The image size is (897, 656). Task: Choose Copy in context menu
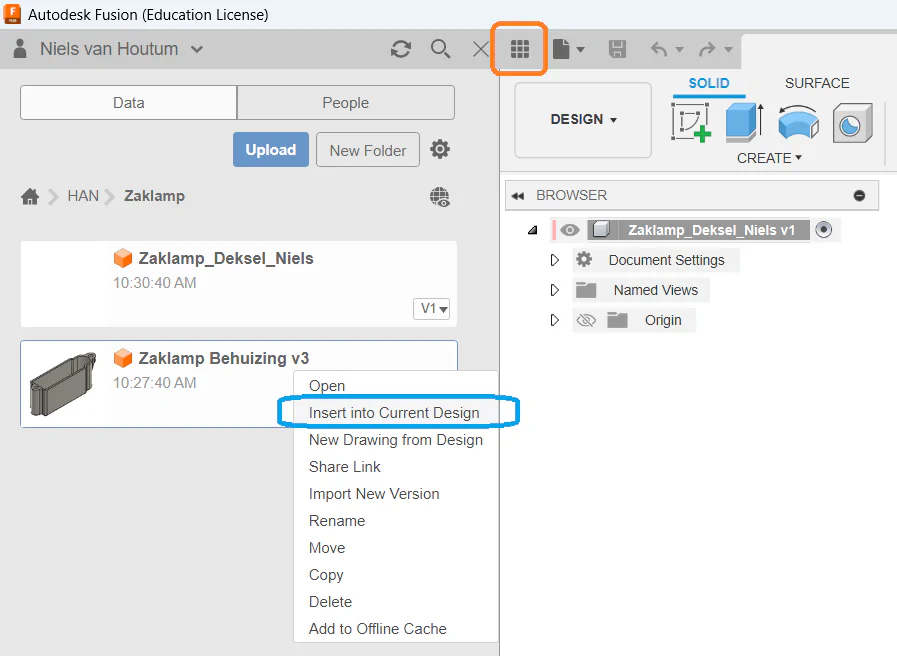point(396,575)
